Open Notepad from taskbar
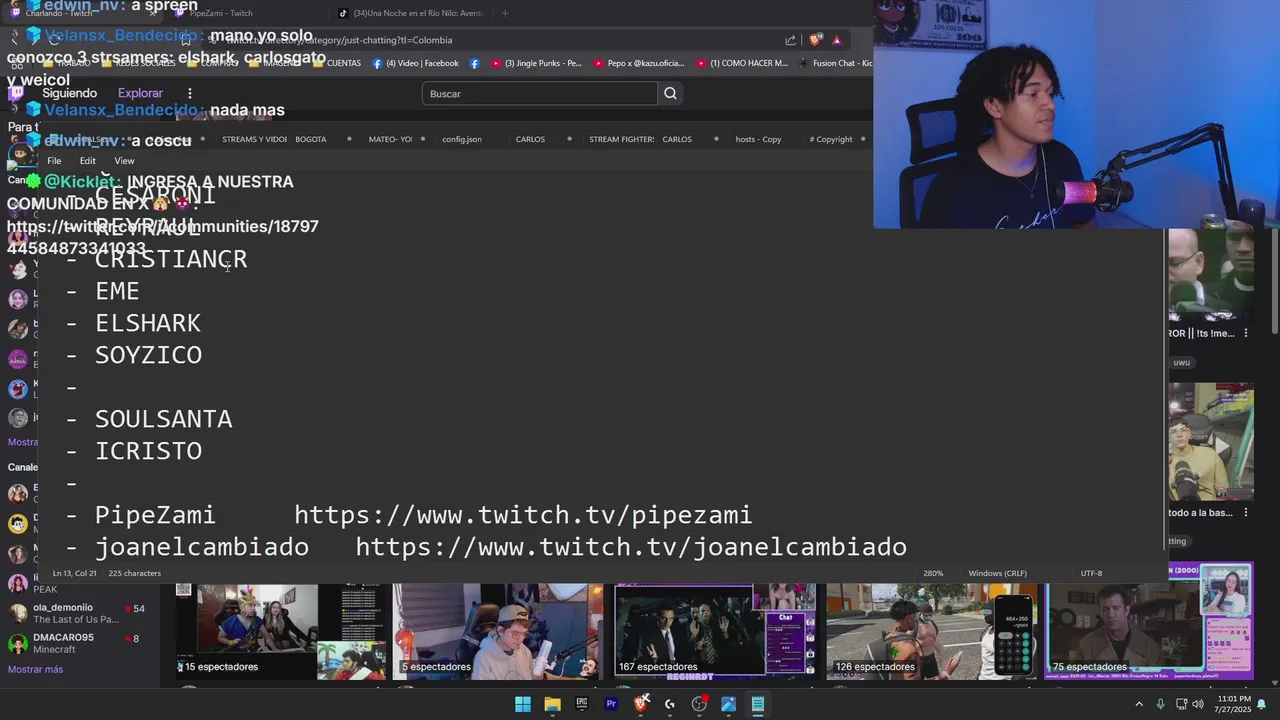1280x720 pixels. [758, 704]
